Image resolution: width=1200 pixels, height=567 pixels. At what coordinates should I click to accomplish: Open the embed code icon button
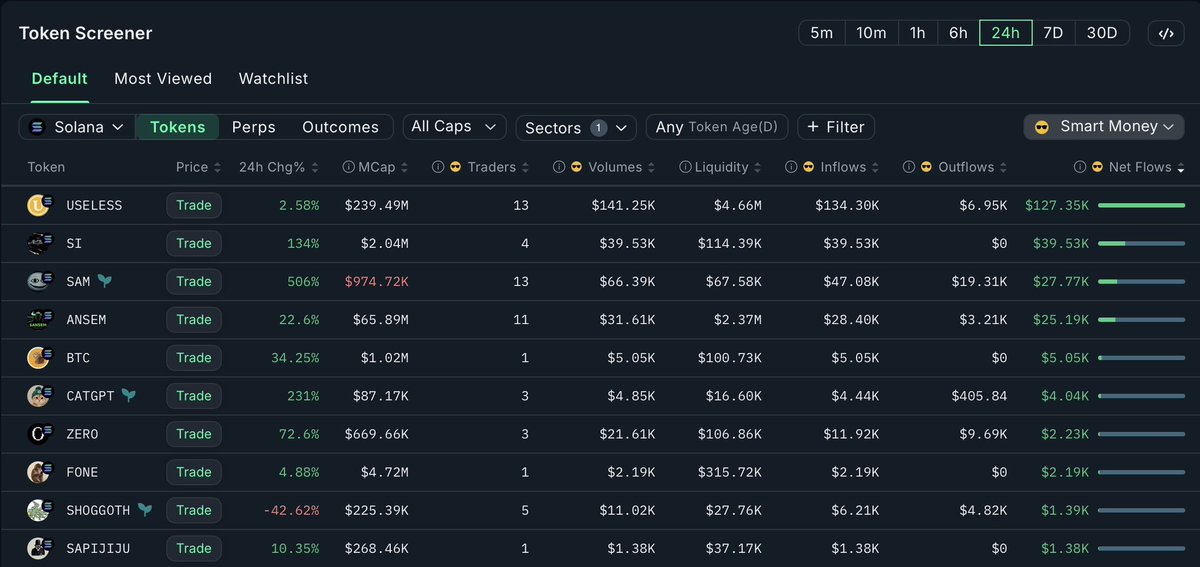[1166, 33]
